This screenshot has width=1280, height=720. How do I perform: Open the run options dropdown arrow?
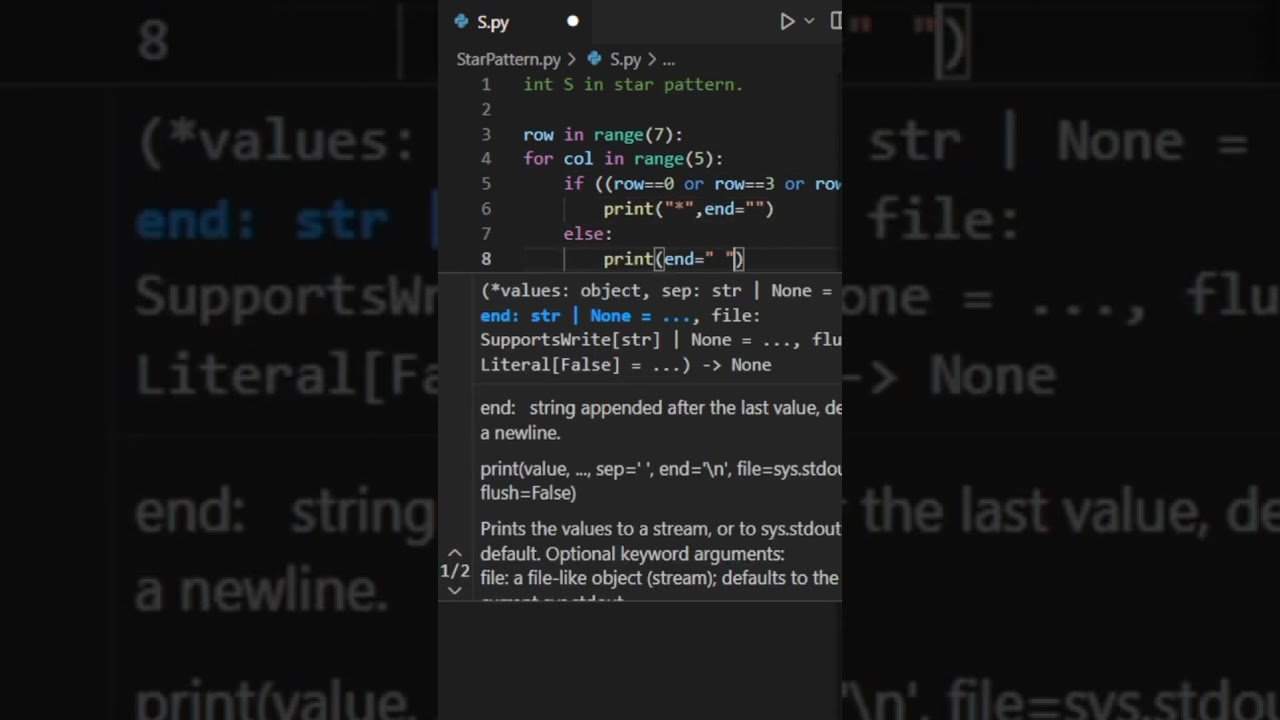point(809,21)
